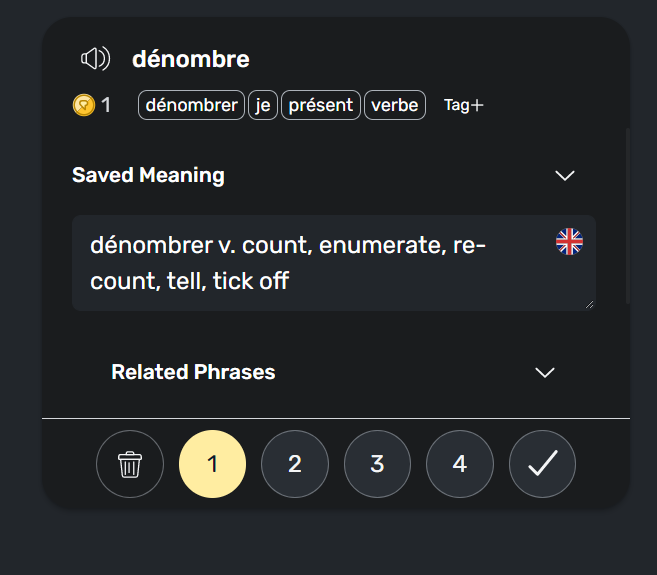Click the UK flag language icon

(x=569, y=241)
